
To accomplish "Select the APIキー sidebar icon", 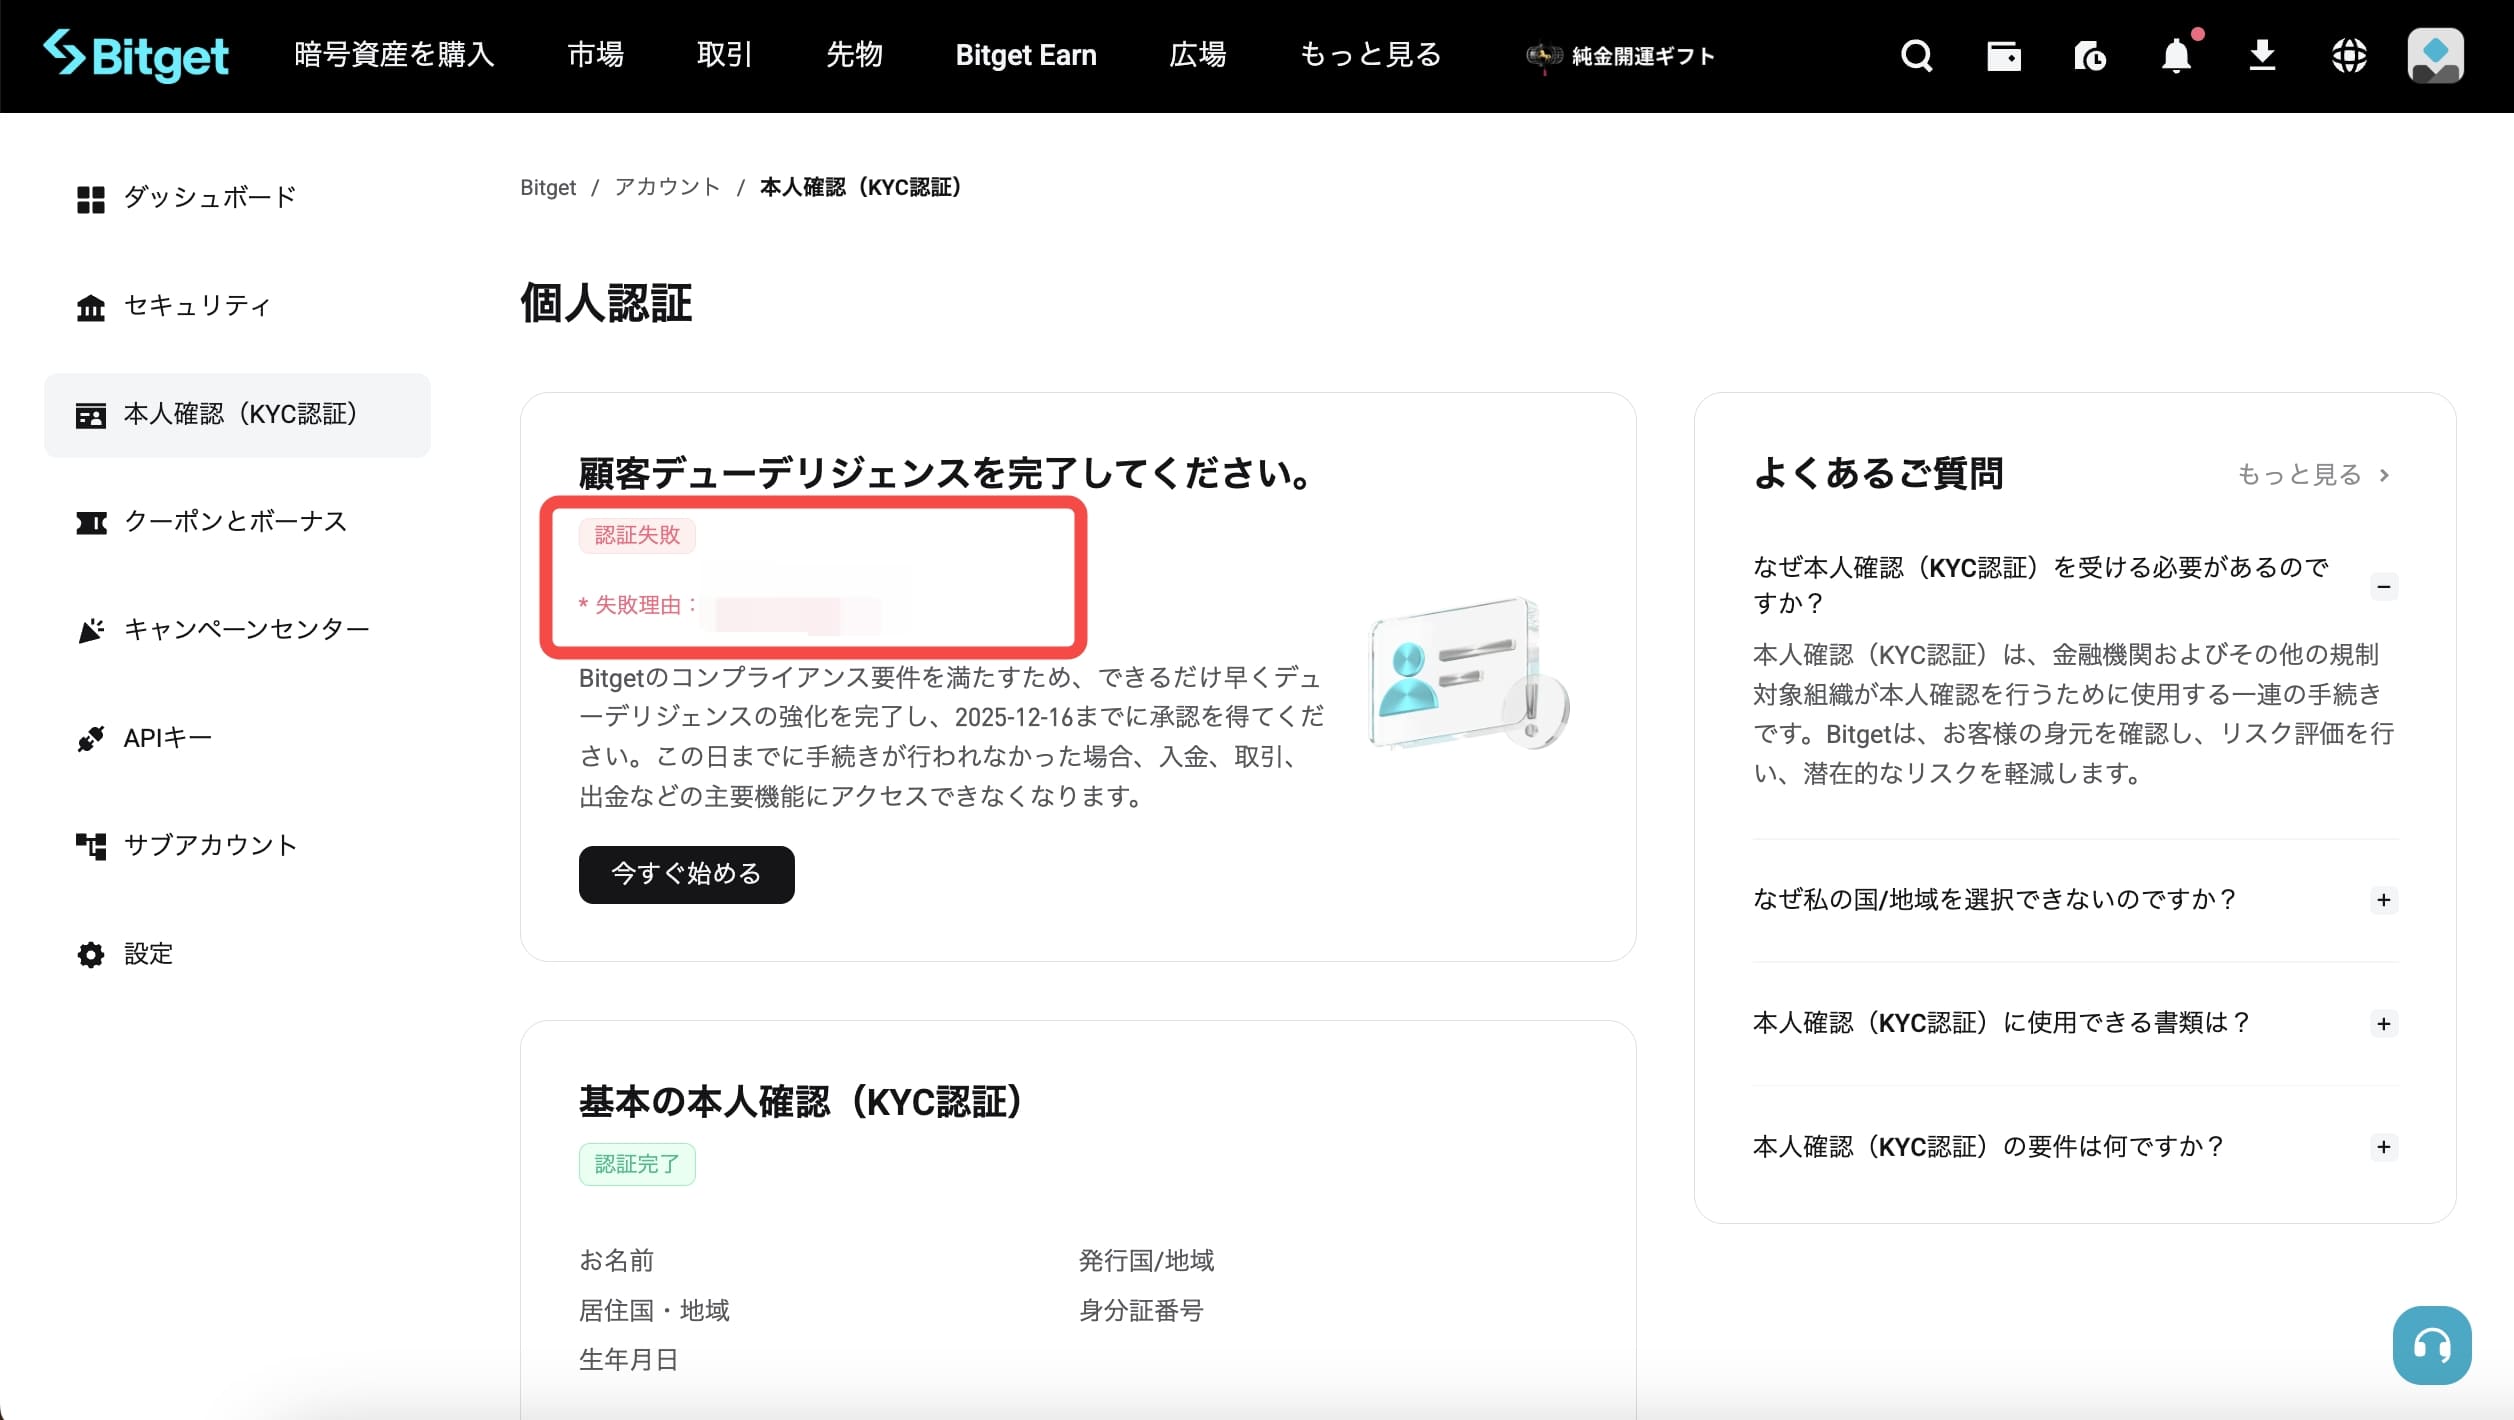I will click(90, 738).
